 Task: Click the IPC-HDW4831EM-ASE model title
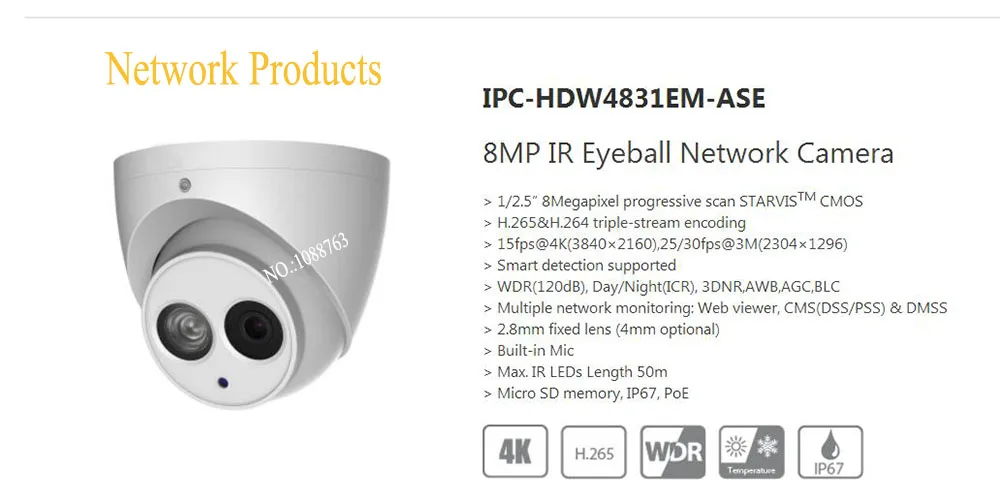point(624,98)
